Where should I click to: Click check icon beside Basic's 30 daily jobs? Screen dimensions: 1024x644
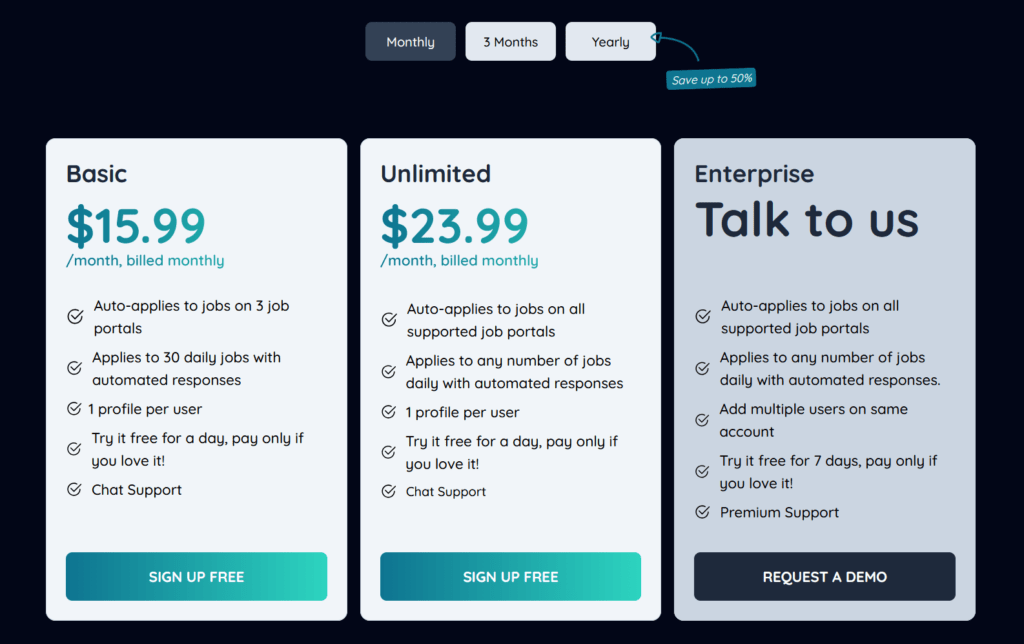[x=75, y=368]
